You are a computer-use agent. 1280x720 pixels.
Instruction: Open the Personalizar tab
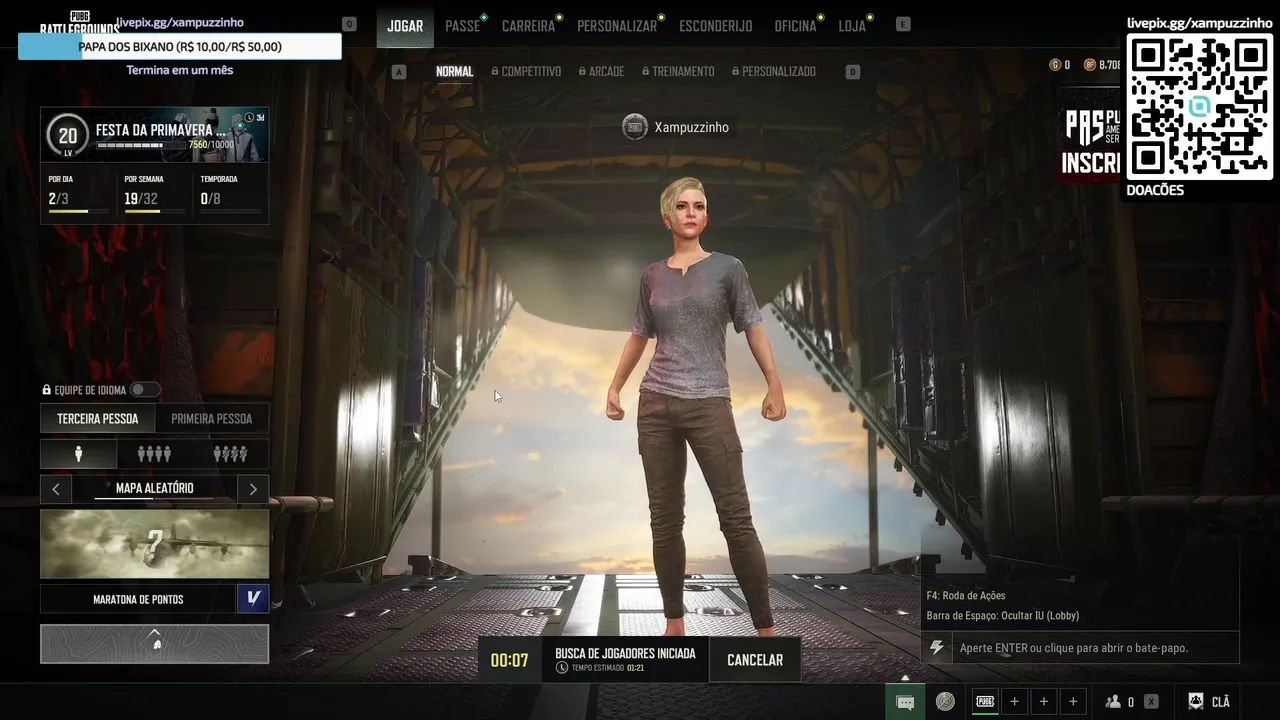(x=617, y=26)
